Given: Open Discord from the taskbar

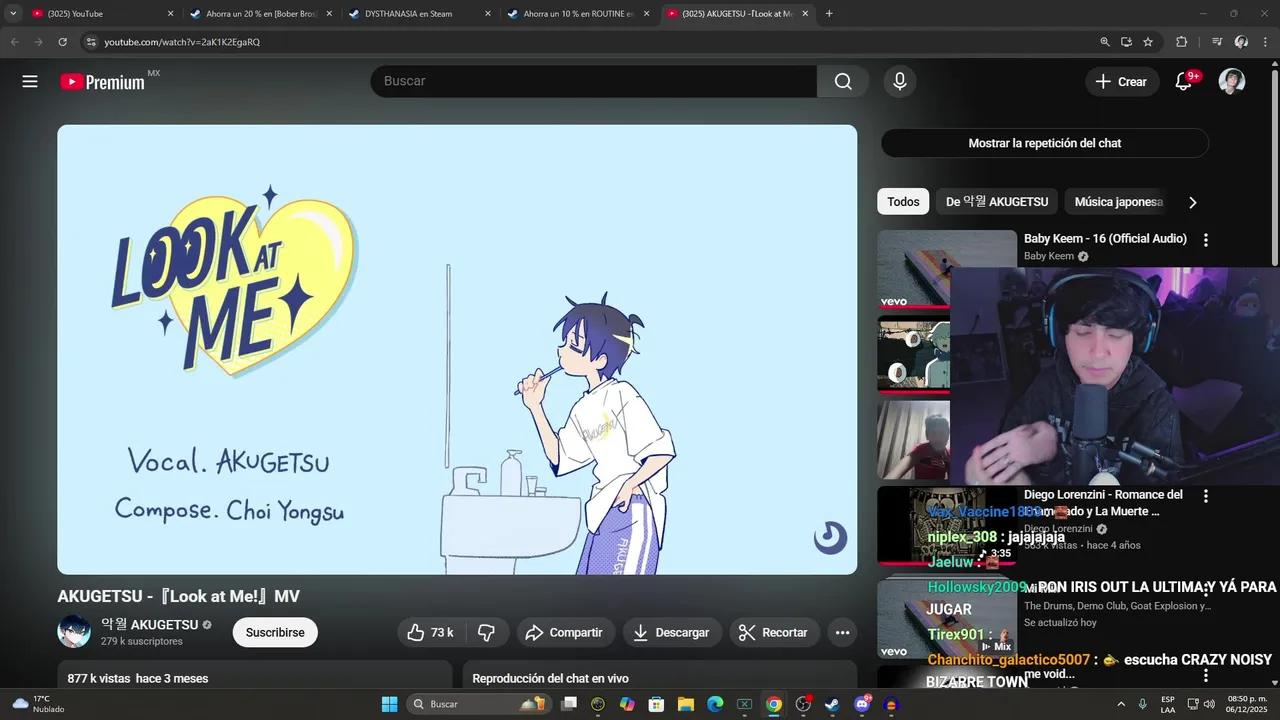Looking at the screenshot, I should click(863, 704).
